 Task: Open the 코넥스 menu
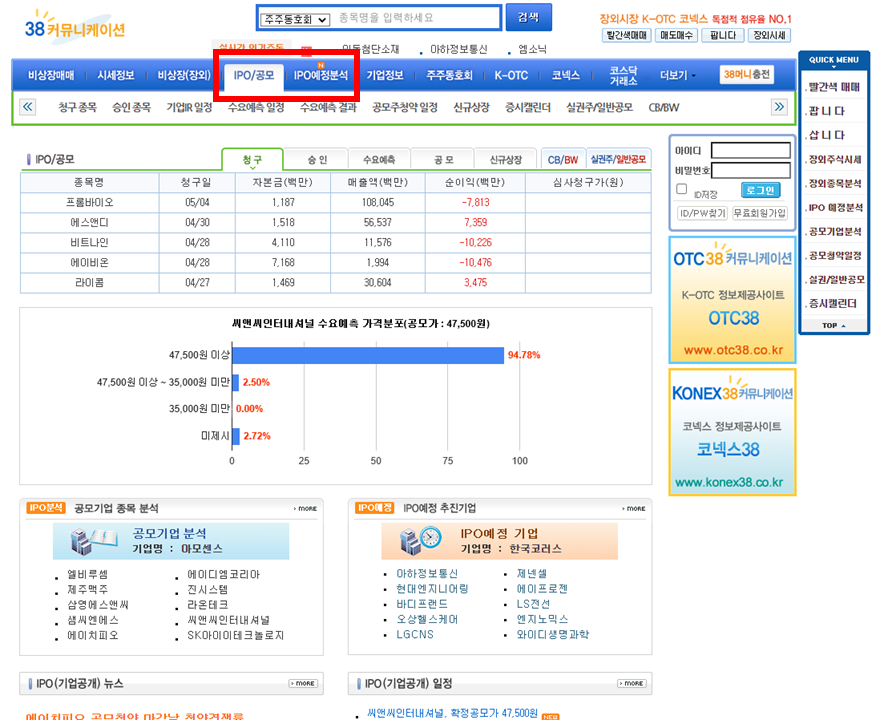coord(565,75)
